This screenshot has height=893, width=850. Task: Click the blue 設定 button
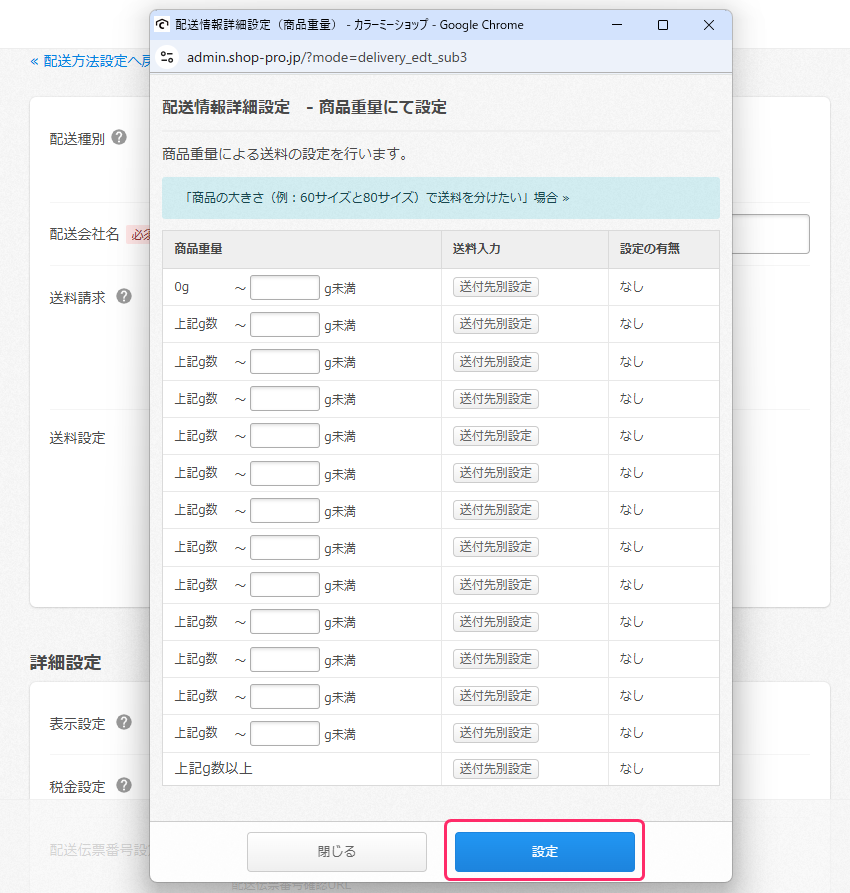click(x=544, y=852)
